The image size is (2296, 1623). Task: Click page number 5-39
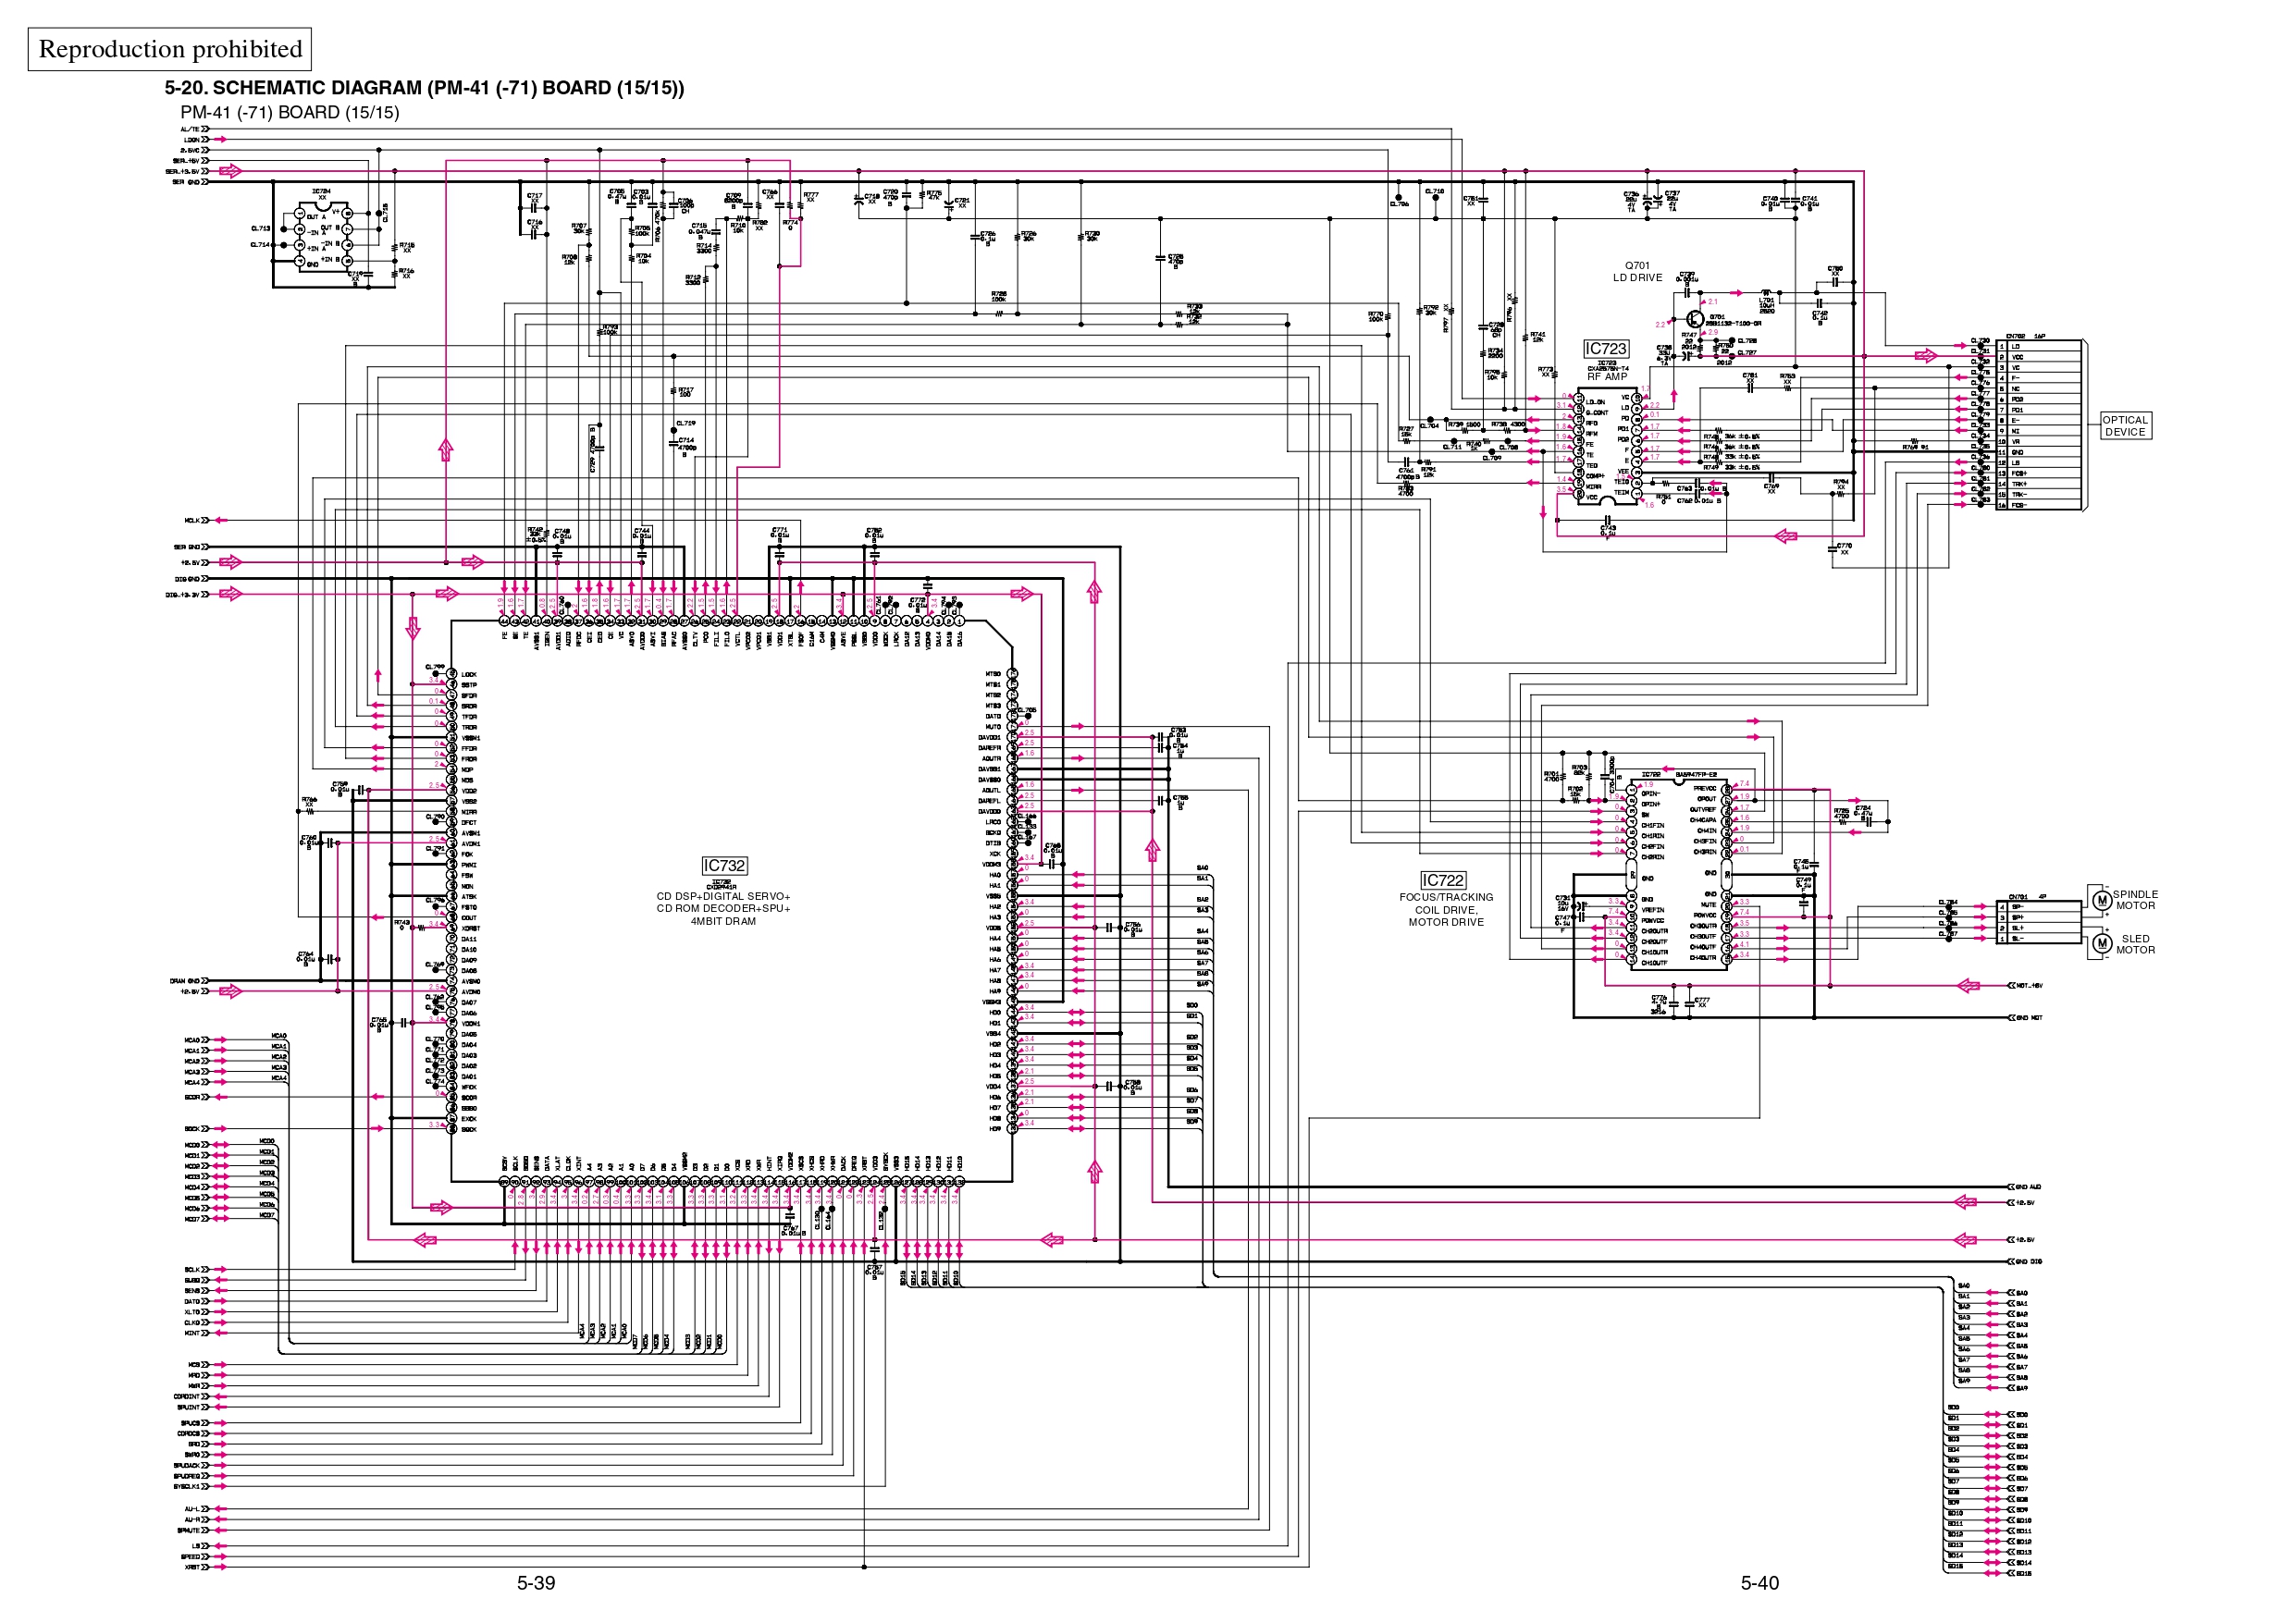(x=536, y=1583)
